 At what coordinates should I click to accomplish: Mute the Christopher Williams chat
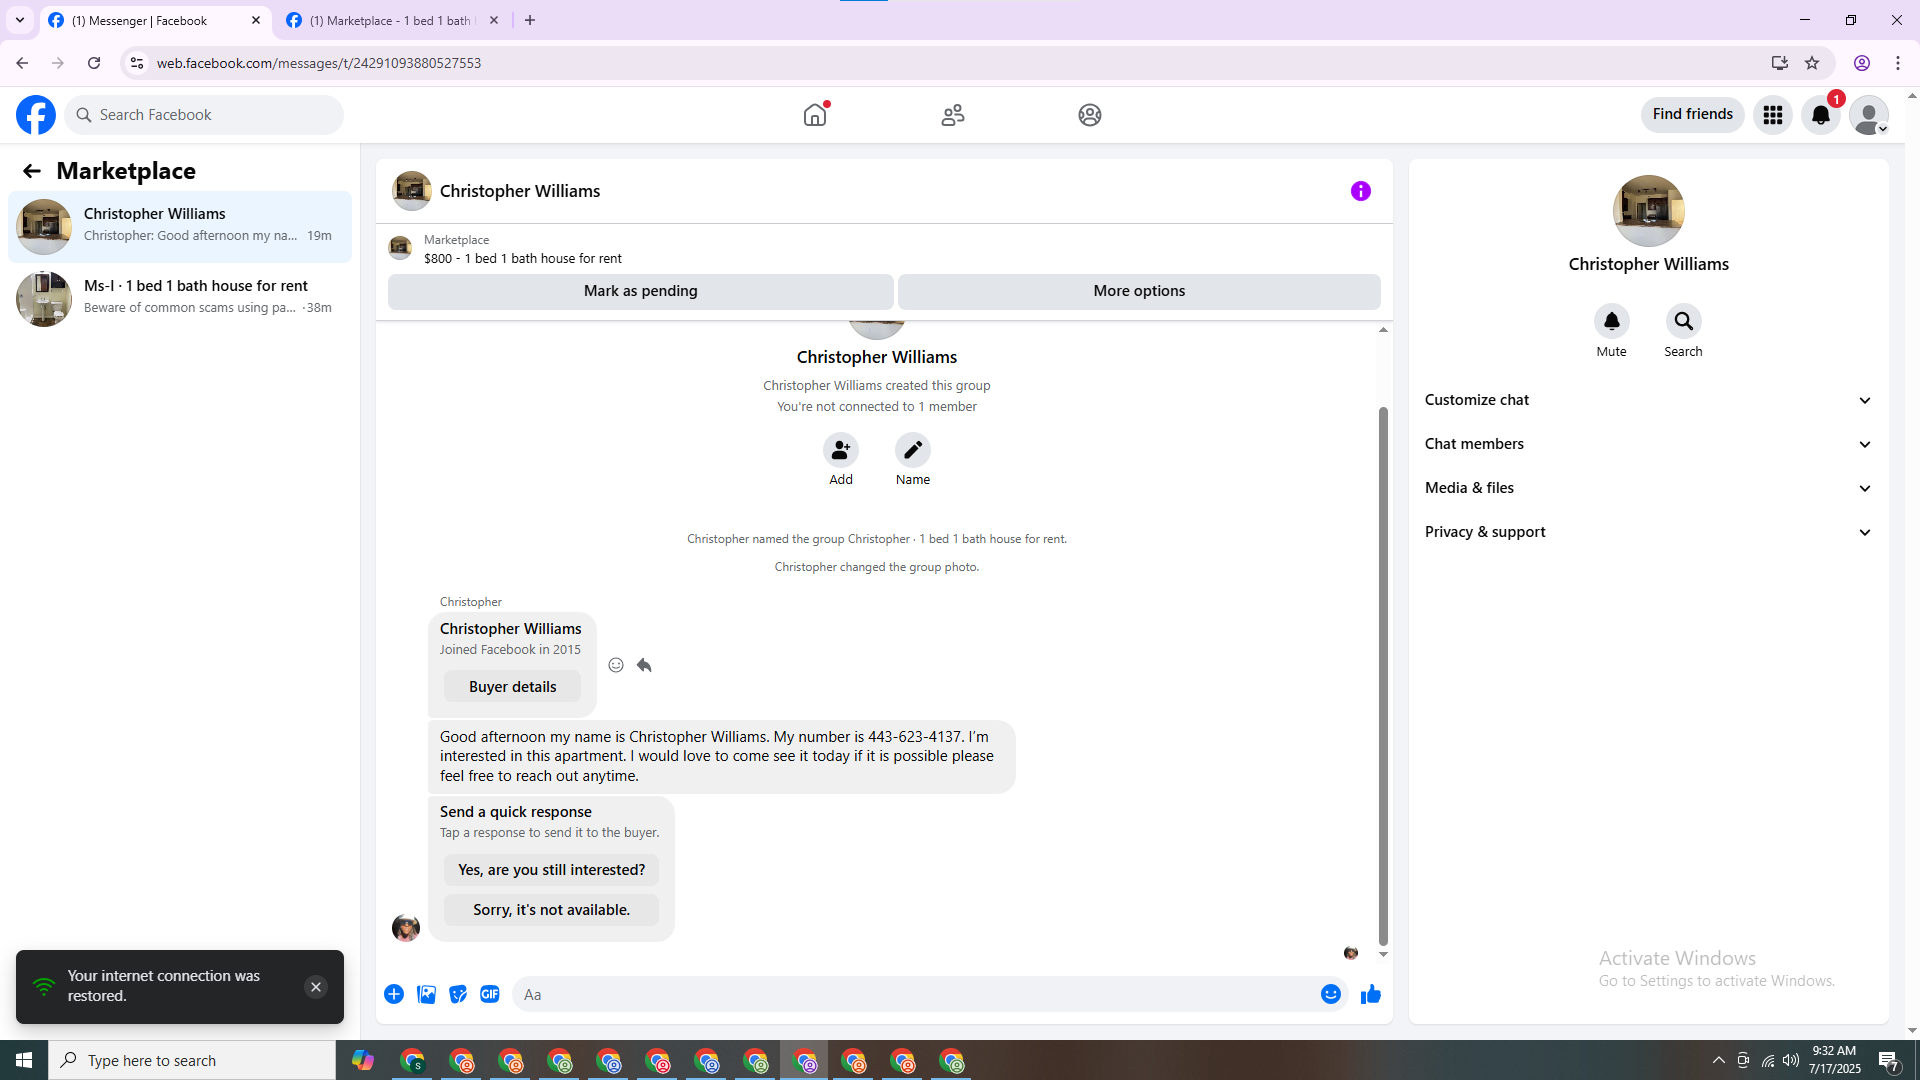tap(1612, 321)
